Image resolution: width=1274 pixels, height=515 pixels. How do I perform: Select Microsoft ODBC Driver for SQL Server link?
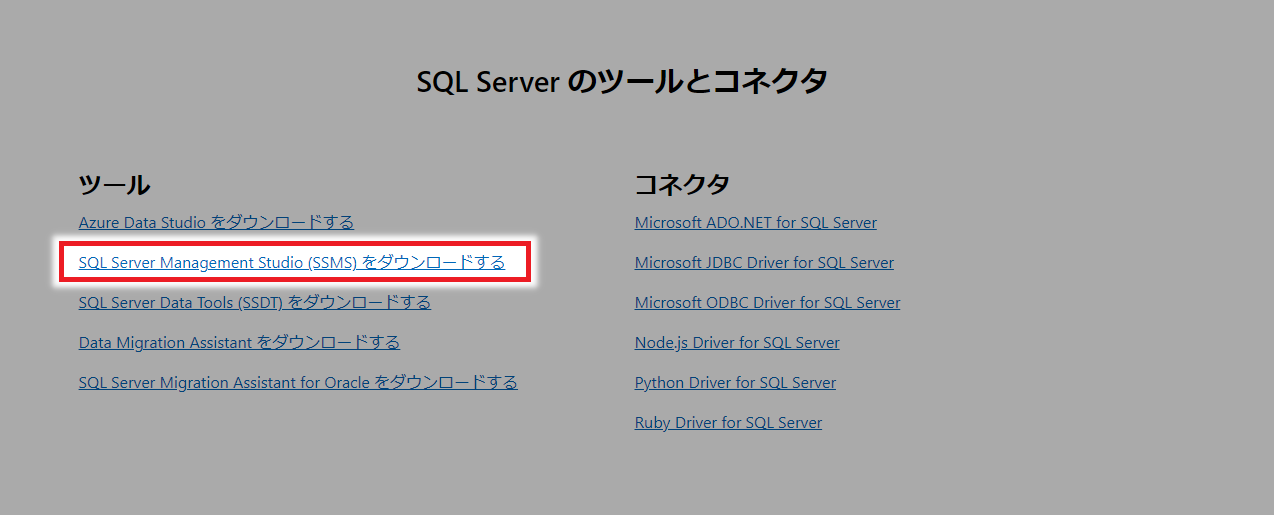click(767, 302)
